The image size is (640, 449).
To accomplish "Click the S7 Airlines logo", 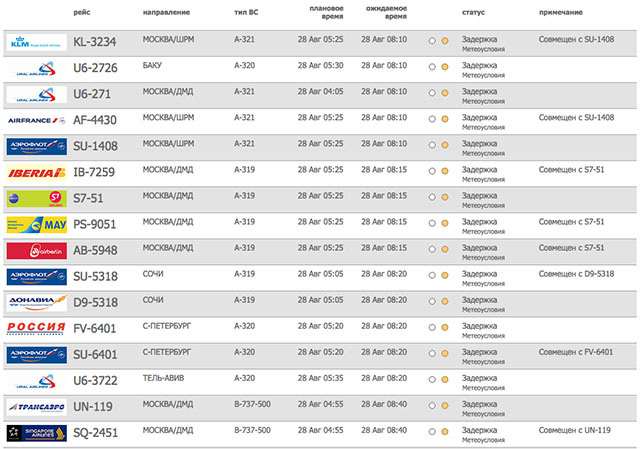I will coord(36,198).
